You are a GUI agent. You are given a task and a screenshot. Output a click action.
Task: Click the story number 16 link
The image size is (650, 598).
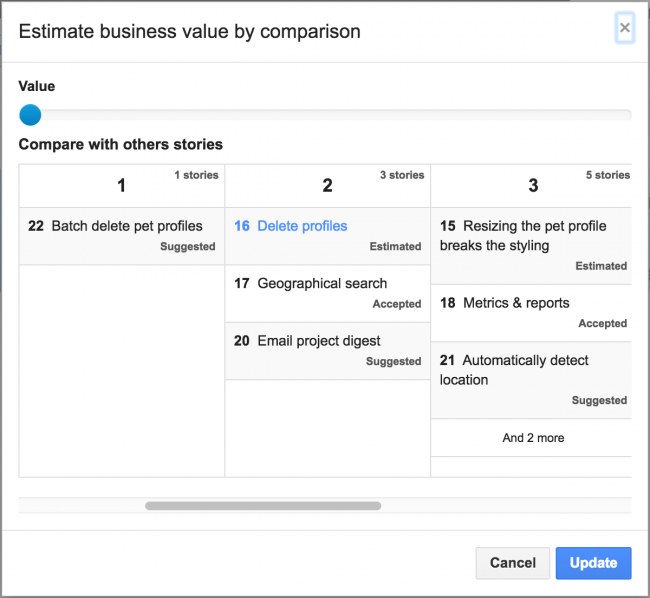point(242,226)
